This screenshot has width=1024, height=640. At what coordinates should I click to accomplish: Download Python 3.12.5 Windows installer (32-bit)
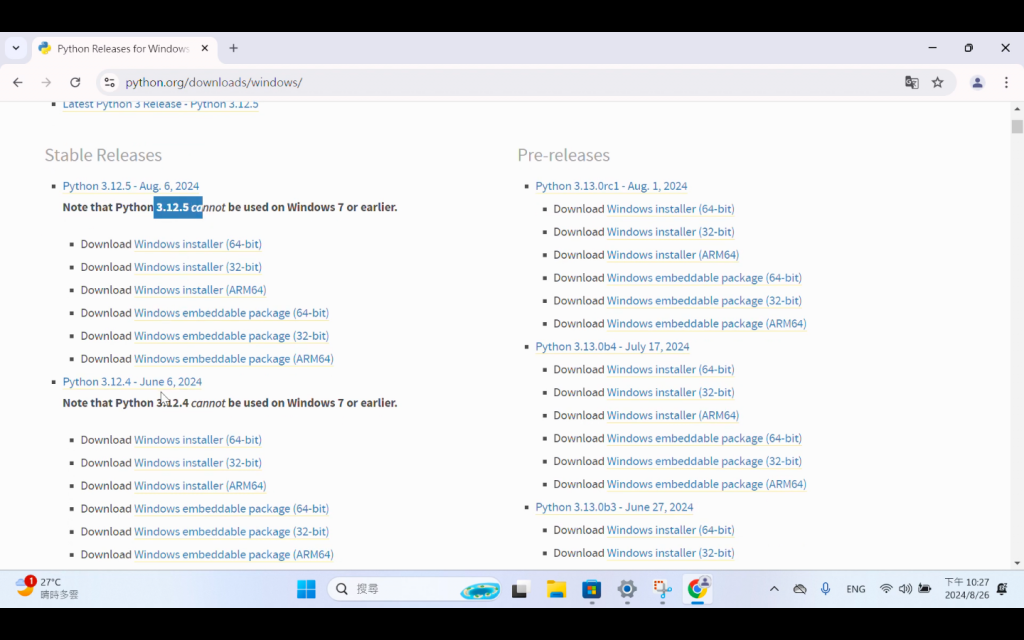coord(198,267)
